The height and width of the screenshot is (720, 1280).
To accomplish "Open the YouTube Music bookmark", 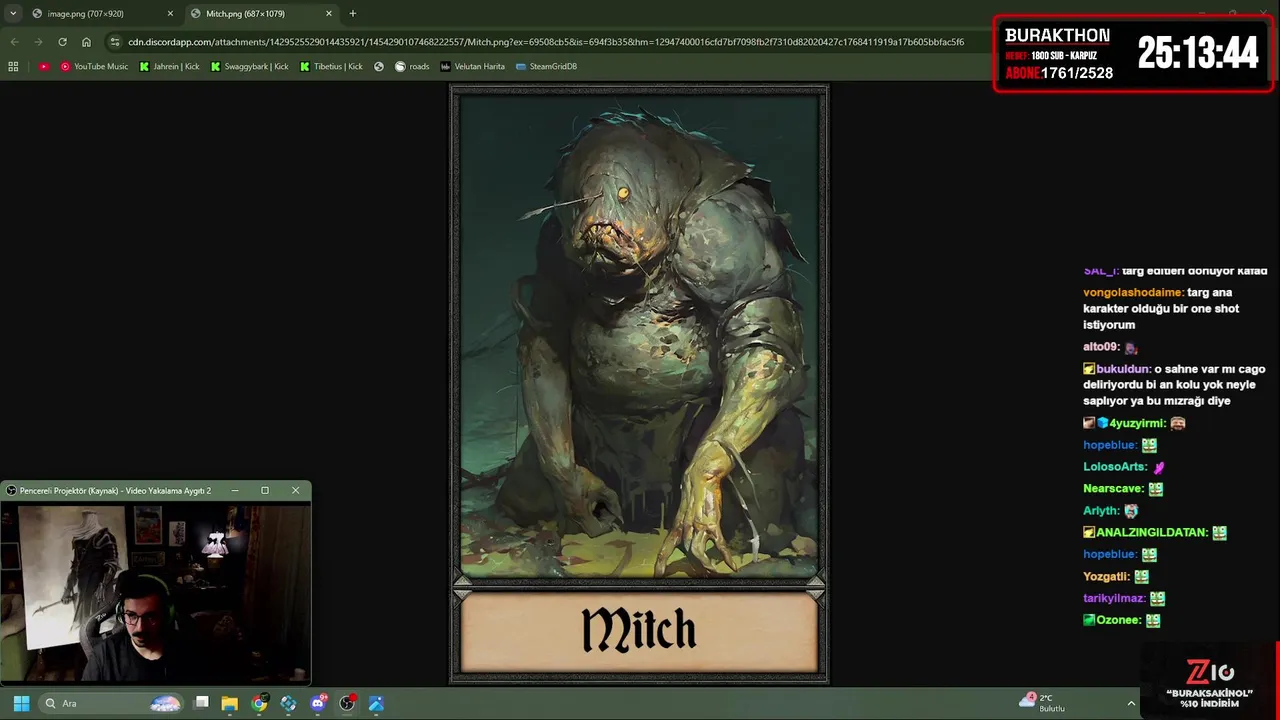I will pyautogui.click(x=94, y=66).
